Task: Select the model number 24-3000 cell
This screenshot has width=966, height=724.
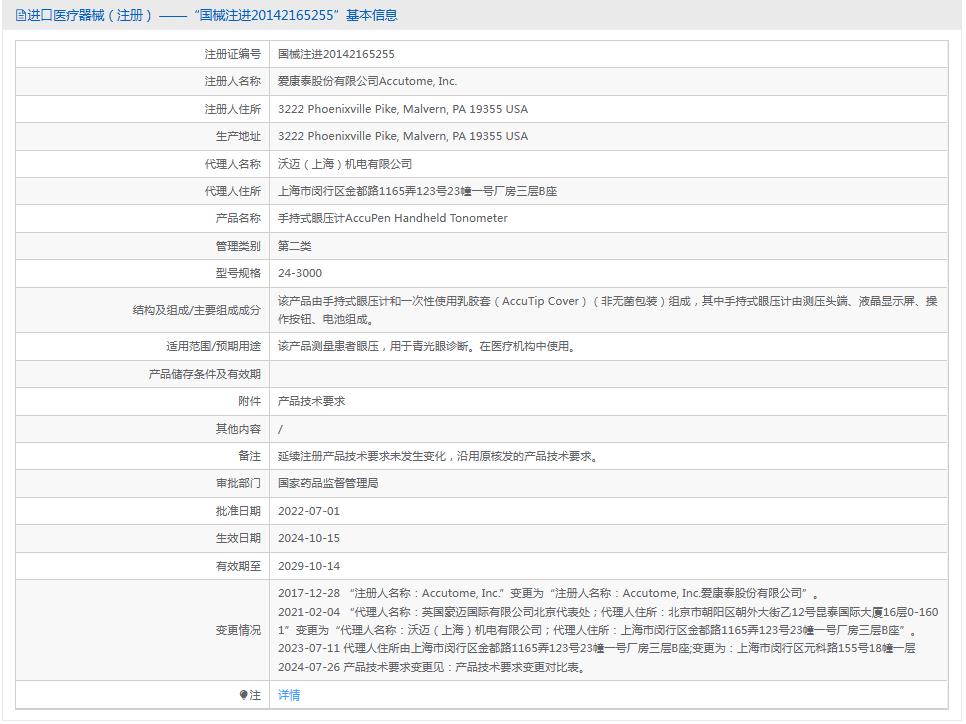Action: (298, 272)
